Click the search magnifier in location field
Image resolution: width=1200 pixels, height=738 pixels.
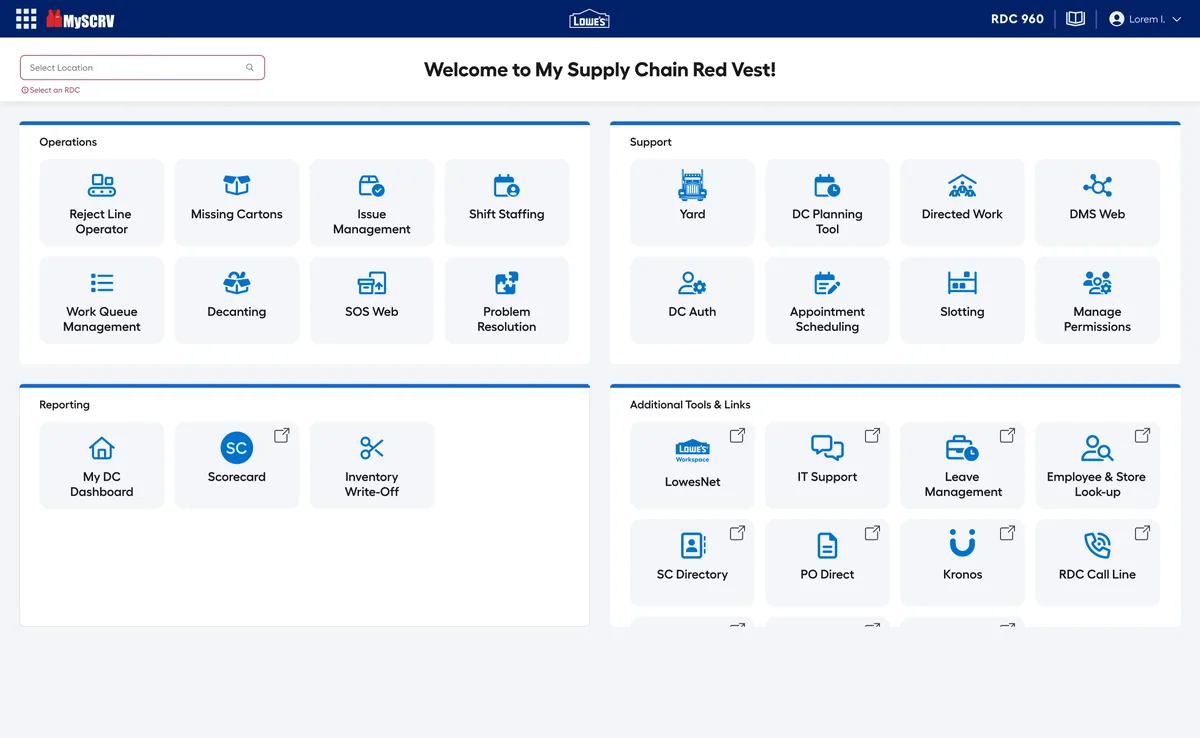[x=250, y=68]
